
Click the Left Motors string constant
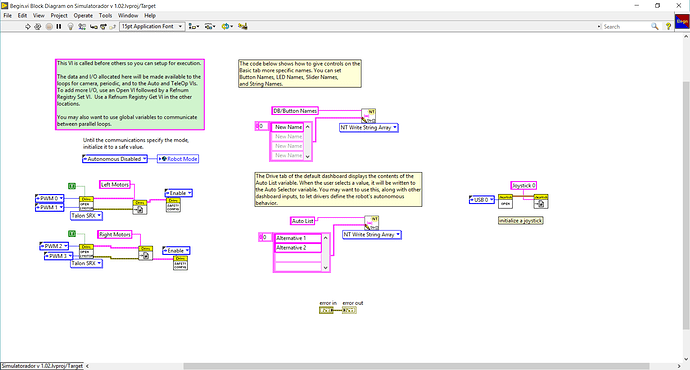tap(115, 184)
